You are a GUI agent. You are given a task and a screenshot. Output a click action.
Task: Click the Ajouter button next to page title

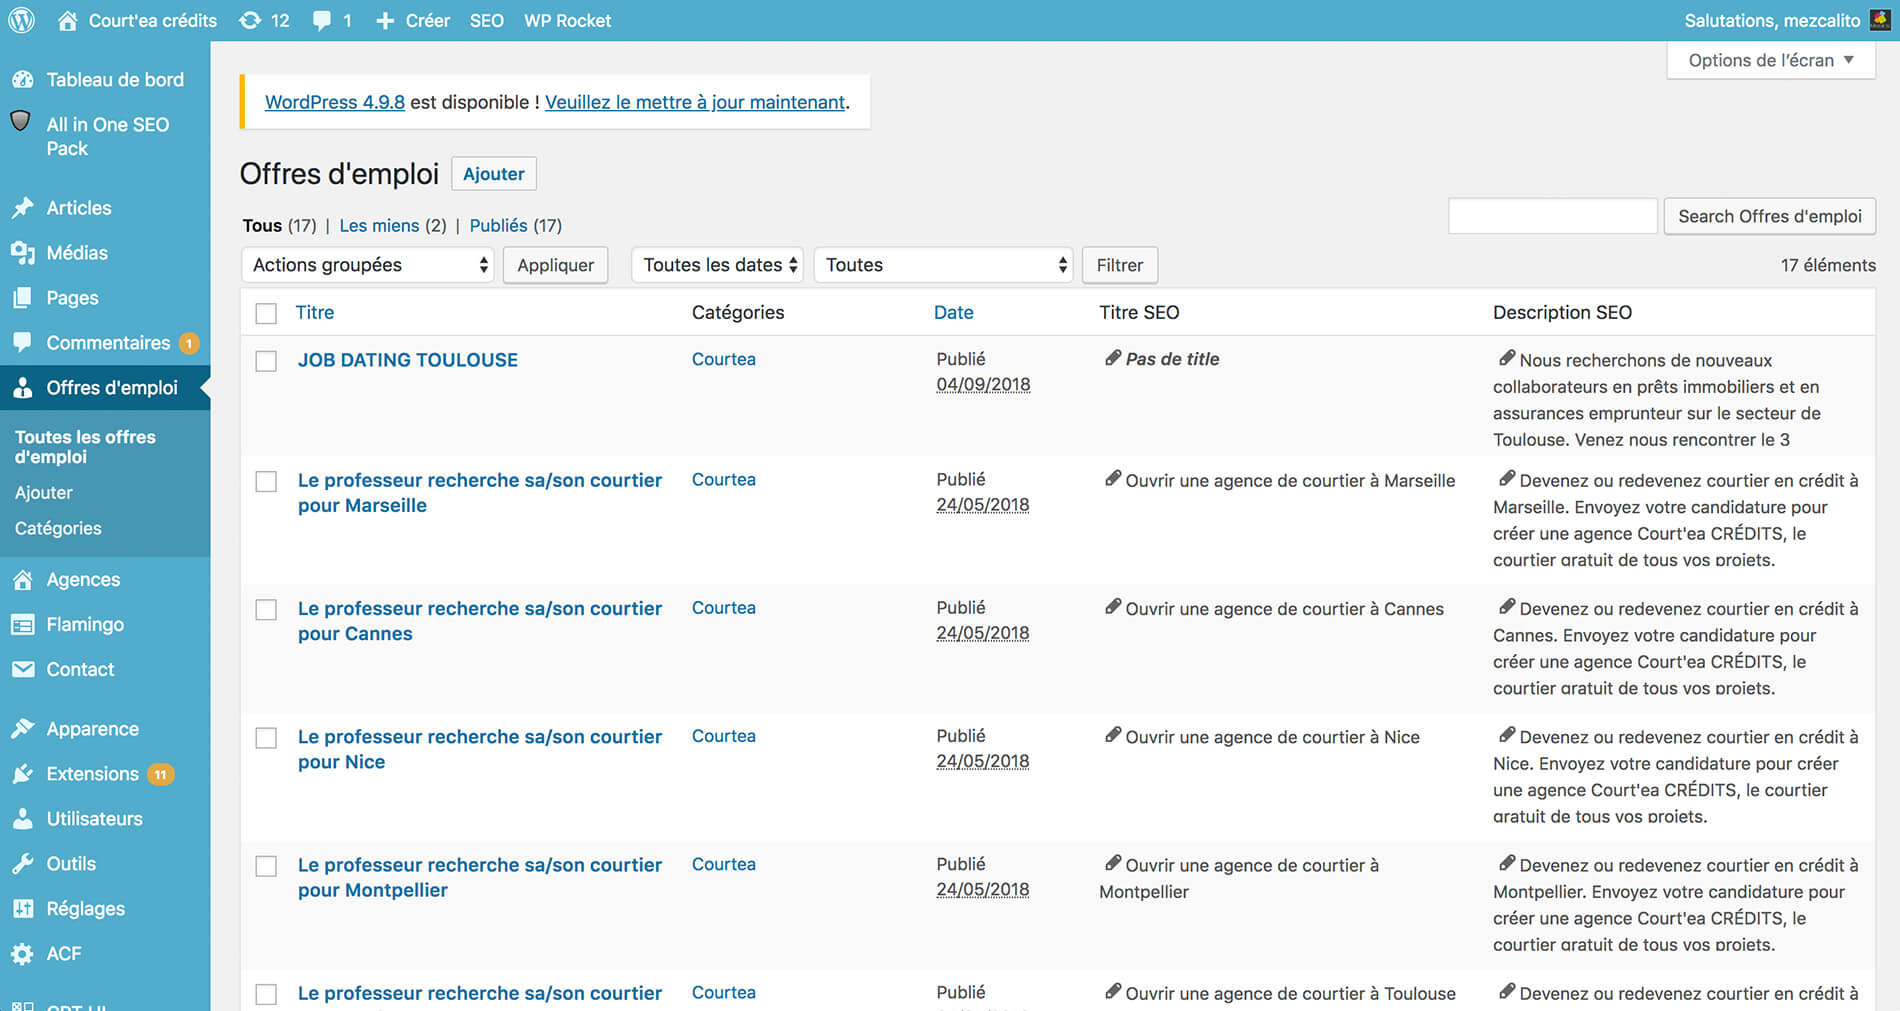pyautogui.click(x=494, y=174)
